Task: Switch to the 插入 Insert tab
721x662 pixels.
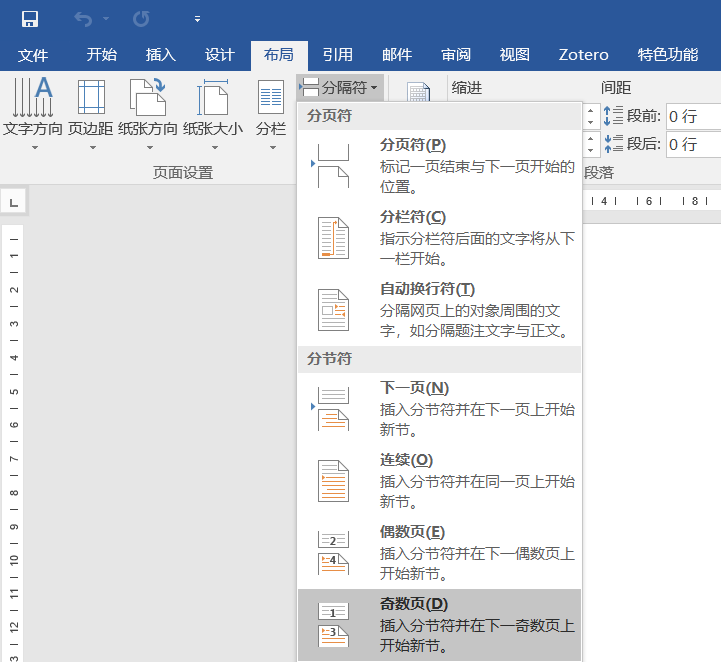Action: coord(160,55)
